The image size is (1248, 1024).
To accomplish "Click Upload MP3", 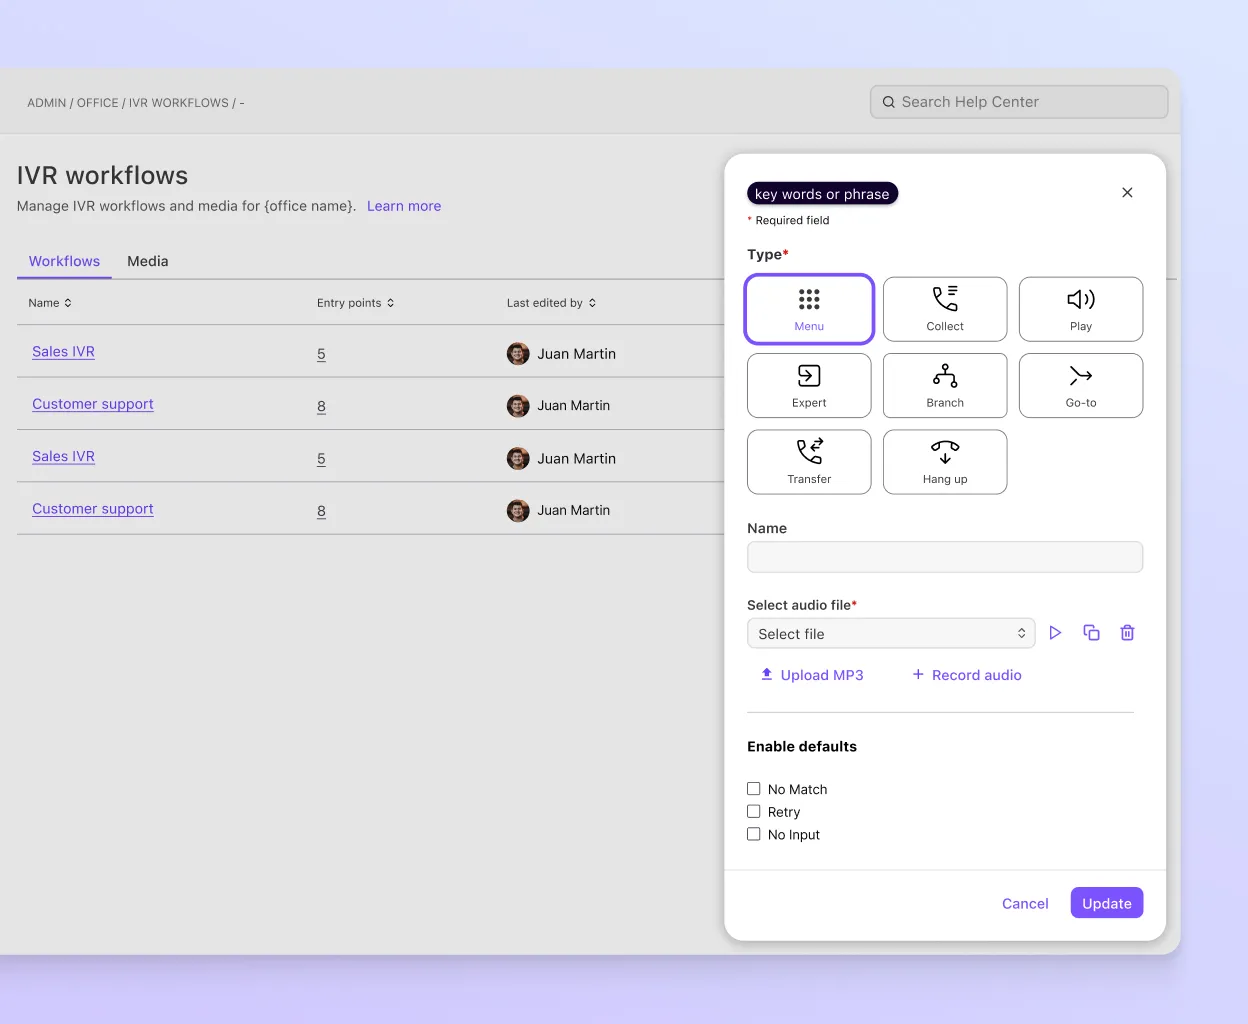I will 811,675.
